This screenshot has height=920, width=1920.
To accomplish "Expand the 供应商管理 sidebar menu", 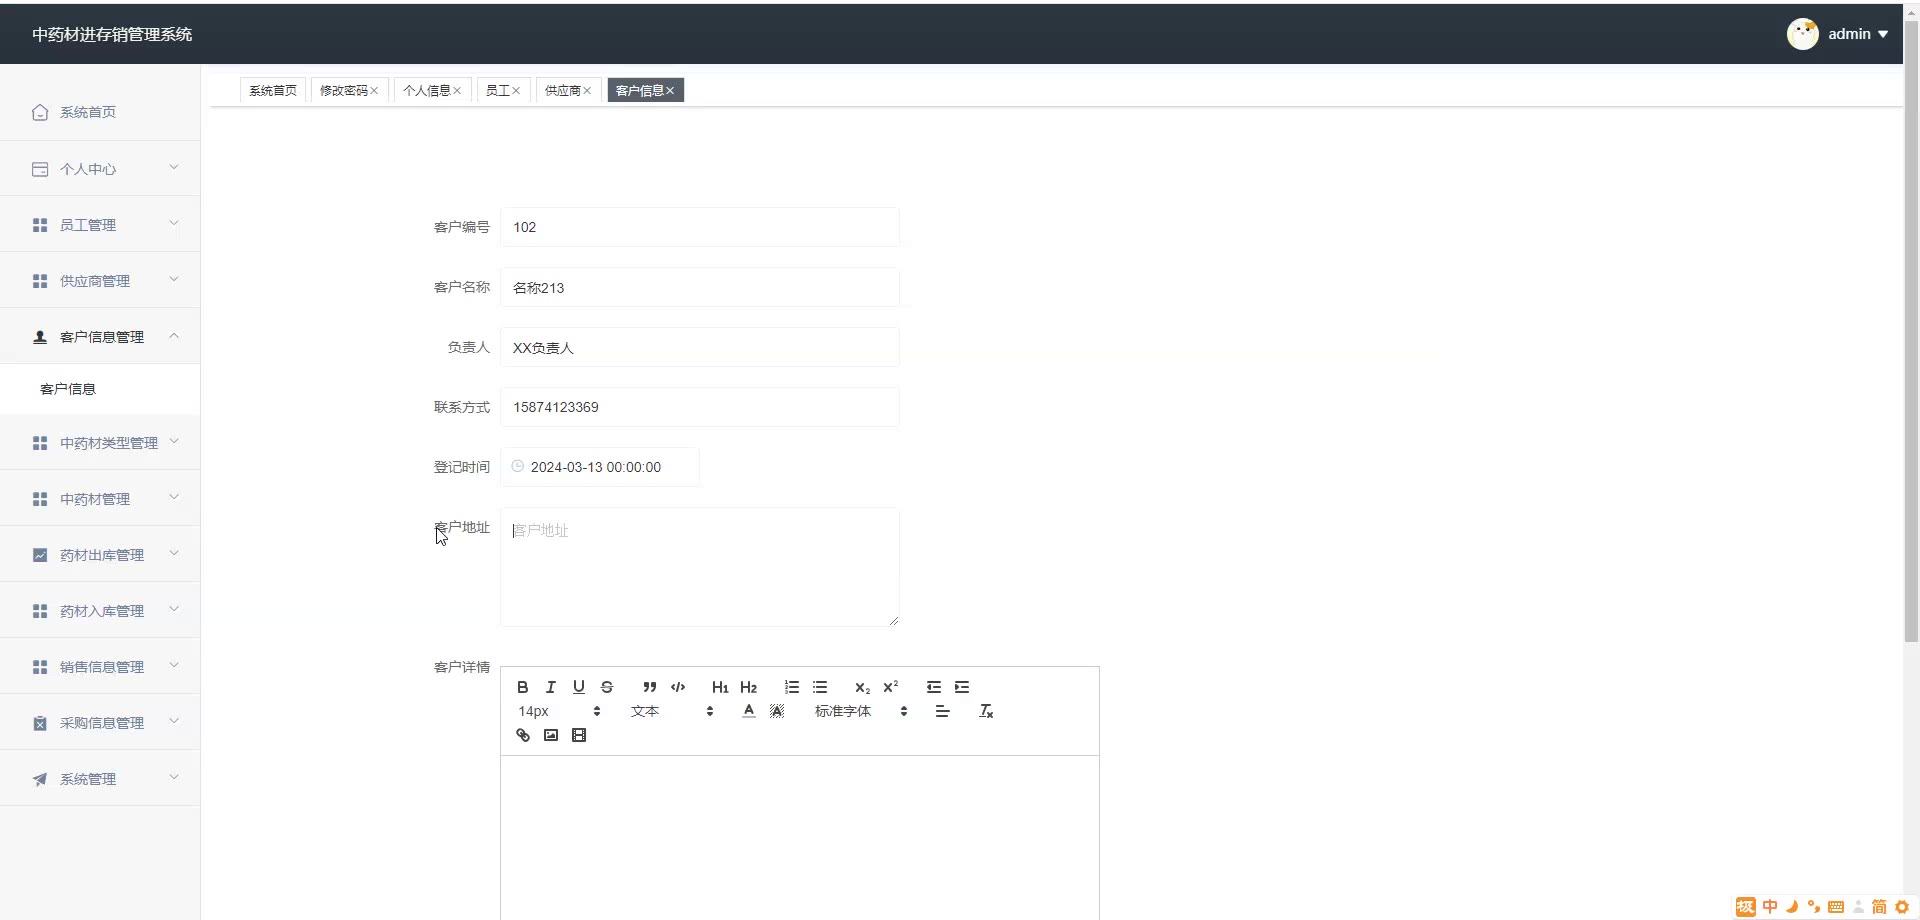I will point(100,281).
